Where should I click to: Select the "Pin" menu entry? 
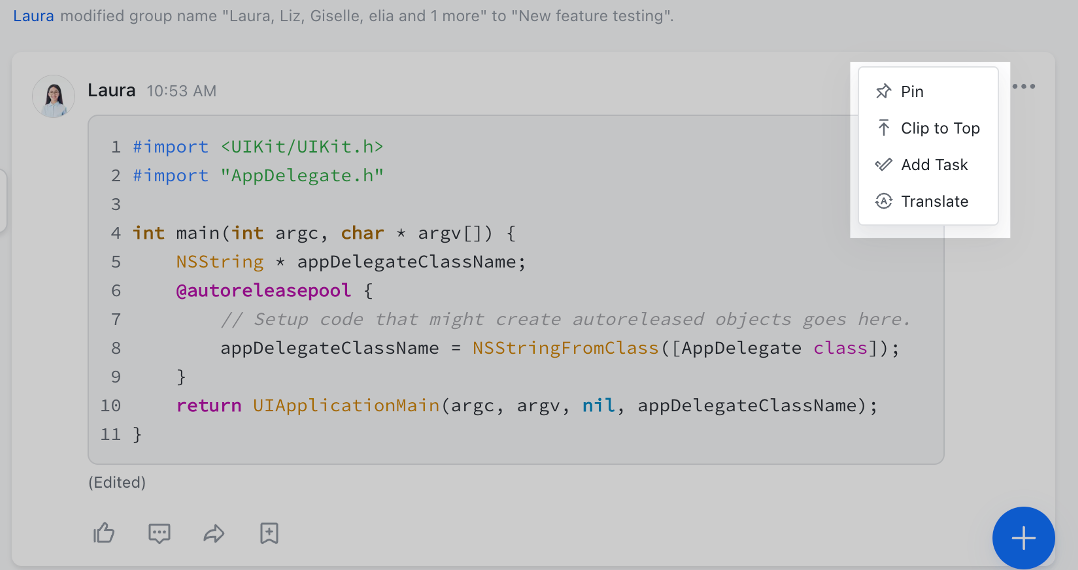click(x=912, y=91)
